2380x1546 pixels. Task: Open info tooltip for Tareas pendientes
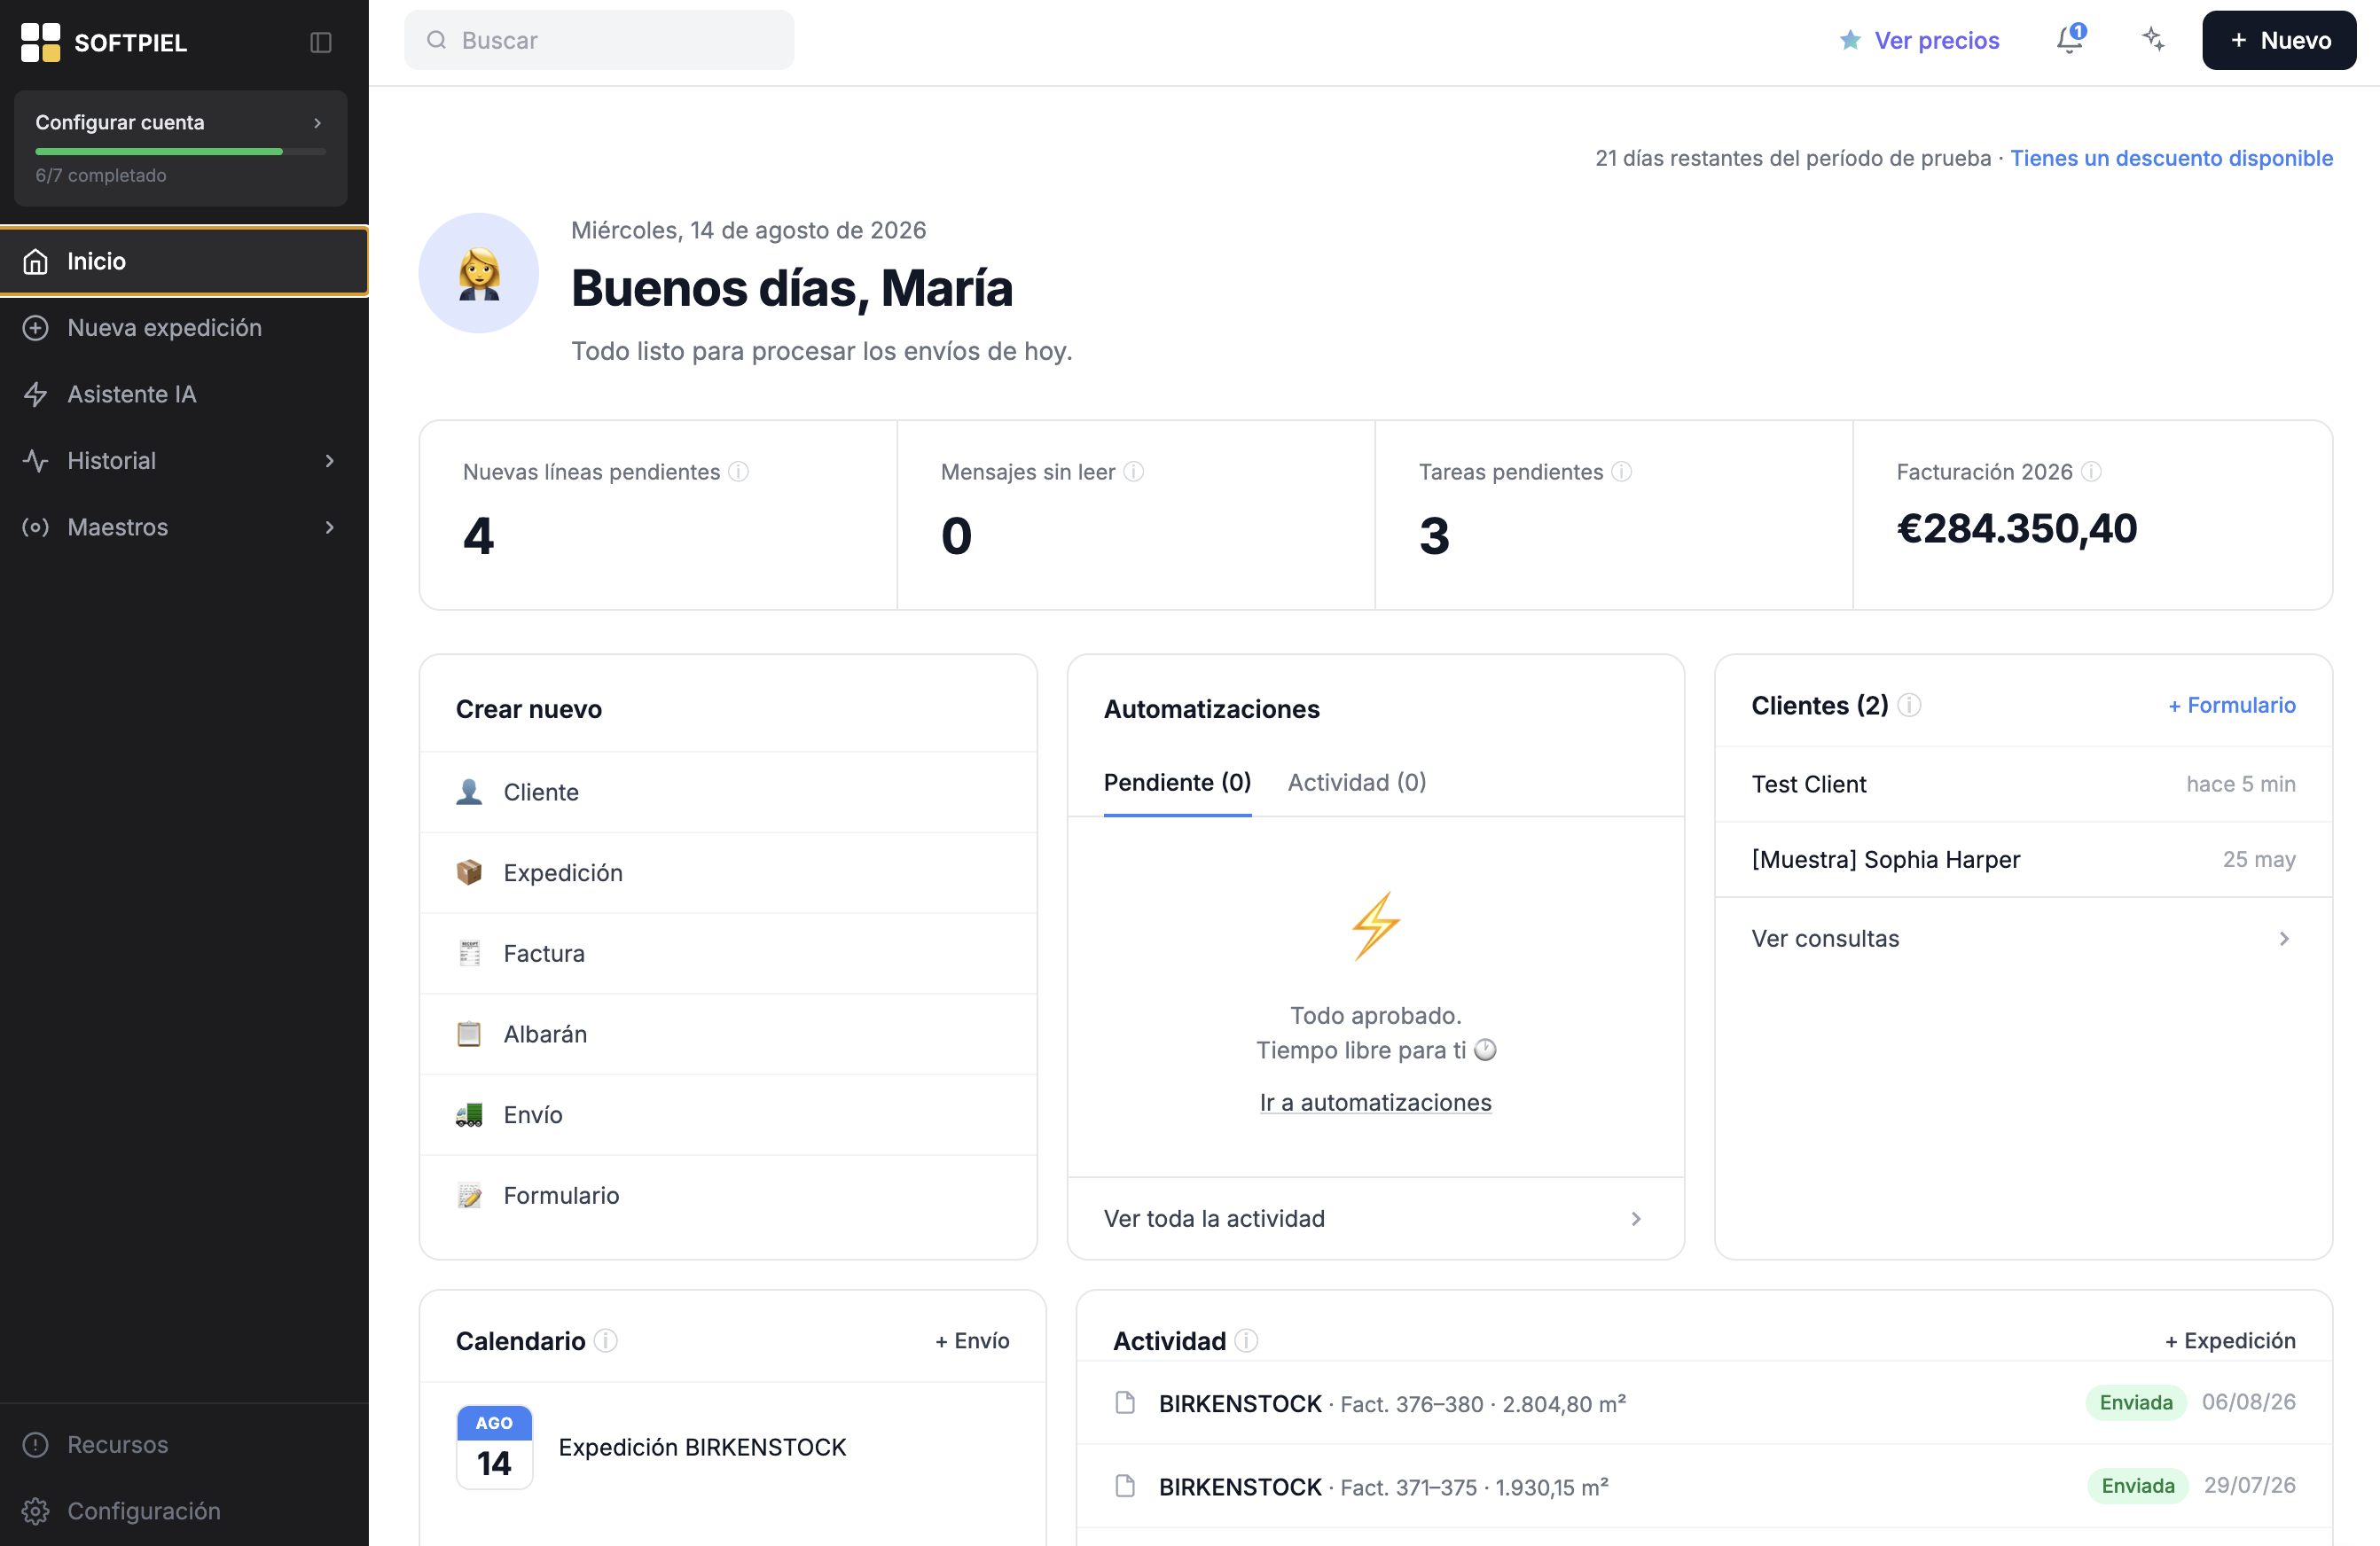pos(1621,471)
